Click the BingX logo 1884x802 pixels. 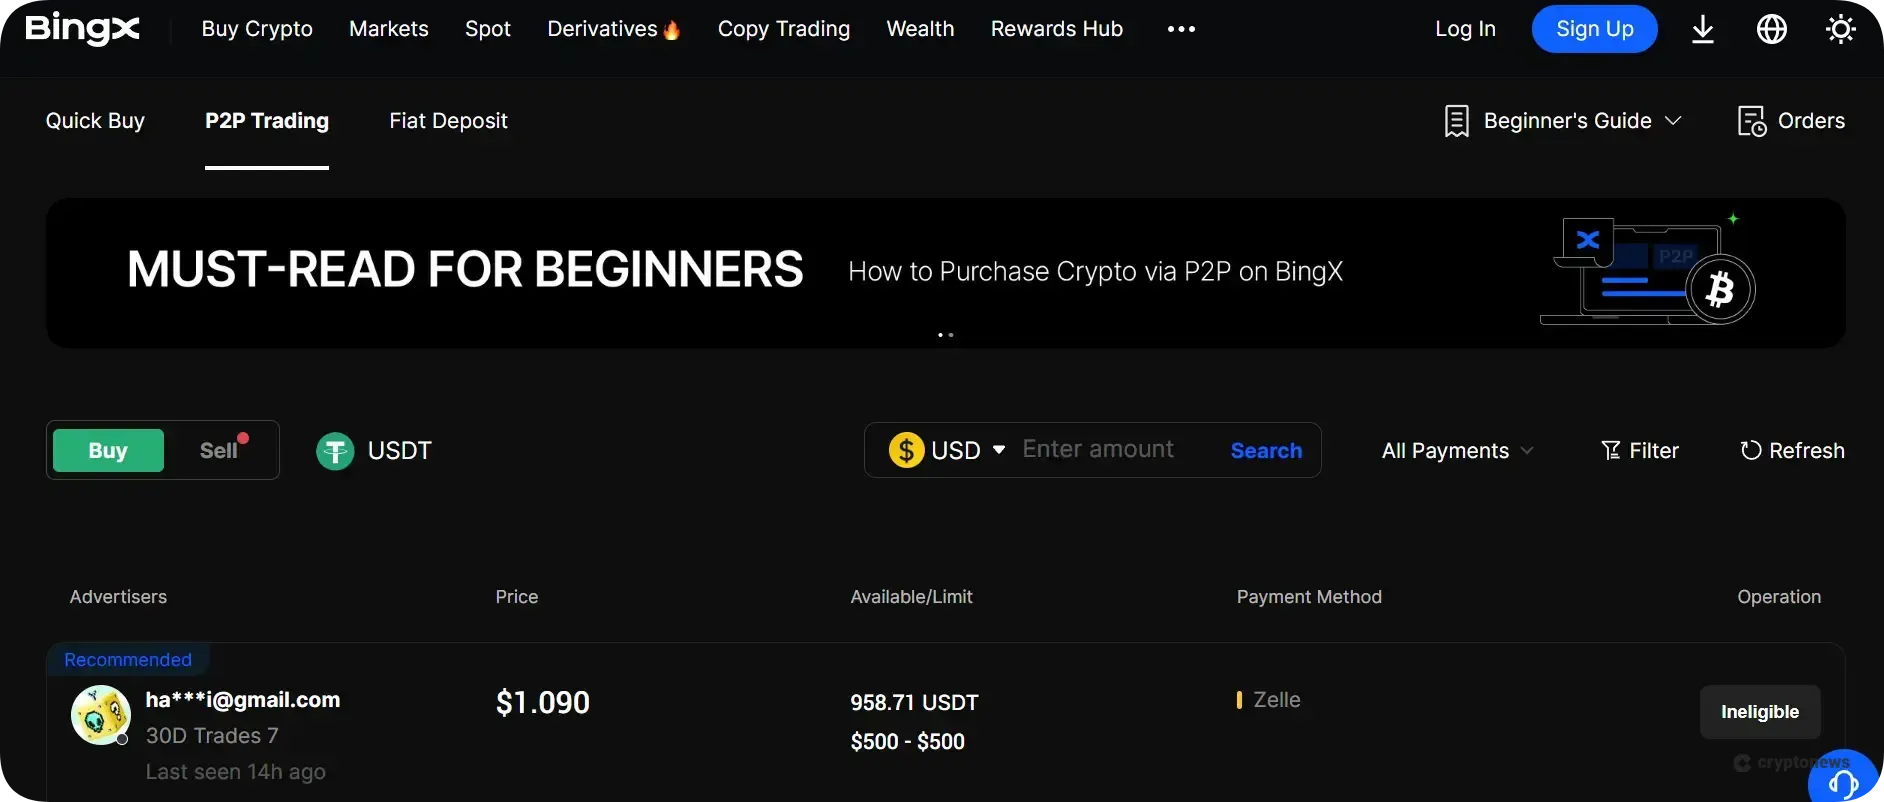pos(82,29)
